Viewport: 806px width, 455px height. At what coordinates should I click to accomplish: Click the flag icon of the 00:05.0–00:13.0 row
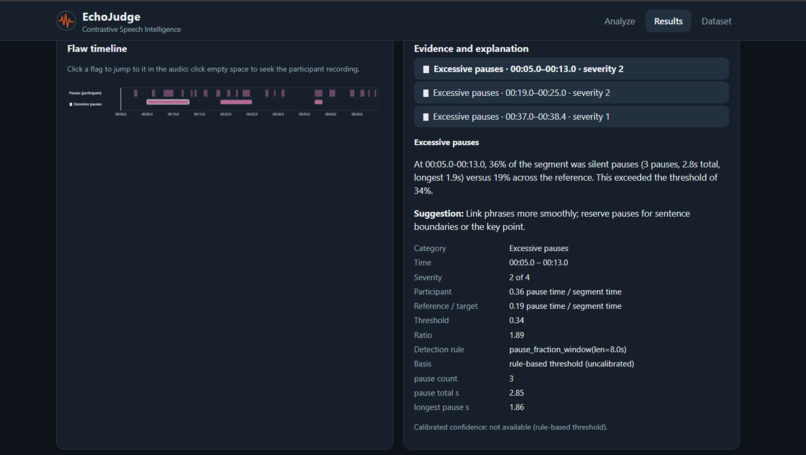click(x=426, y=69)
